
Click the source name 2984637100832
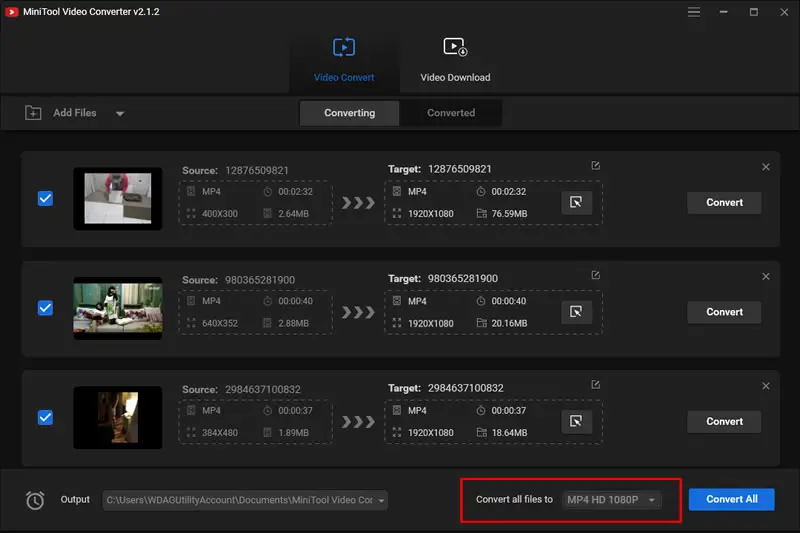(x=263, y=390)
